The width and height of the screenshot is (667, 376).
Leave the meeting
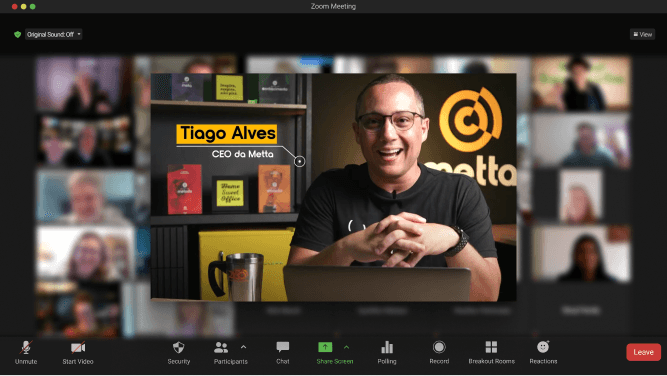(643, 352)
